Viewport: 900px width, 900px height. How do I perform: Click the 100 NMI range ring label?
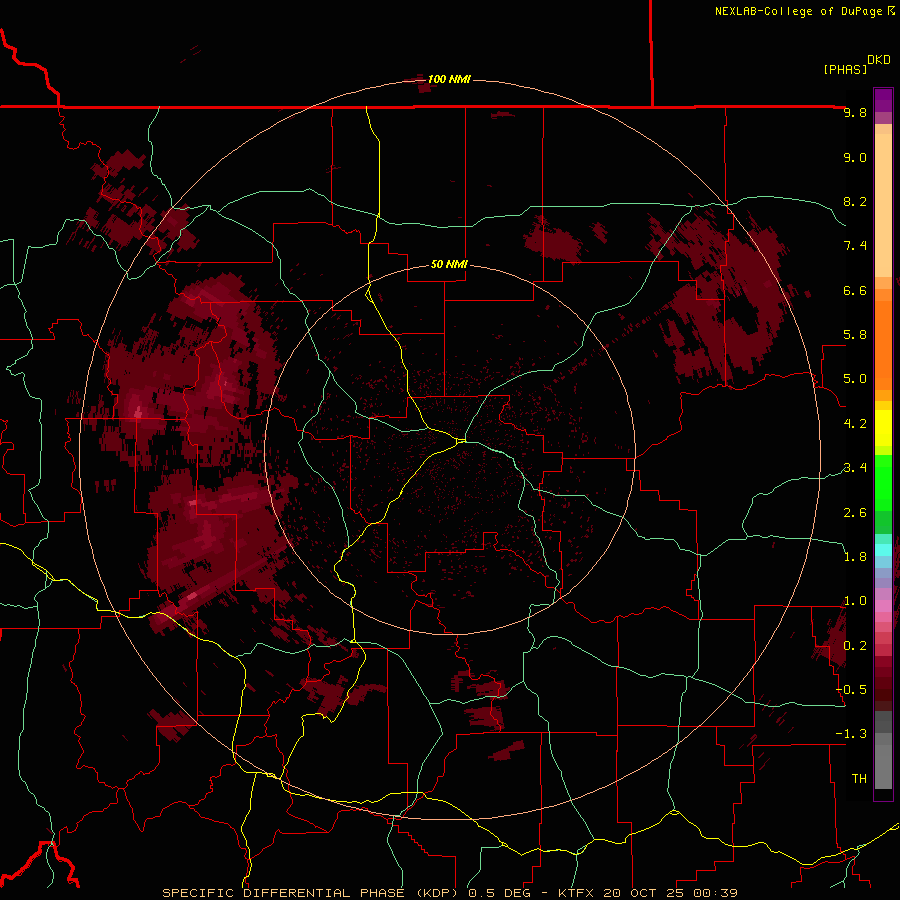pyautogui.click(x=449, y=79)
